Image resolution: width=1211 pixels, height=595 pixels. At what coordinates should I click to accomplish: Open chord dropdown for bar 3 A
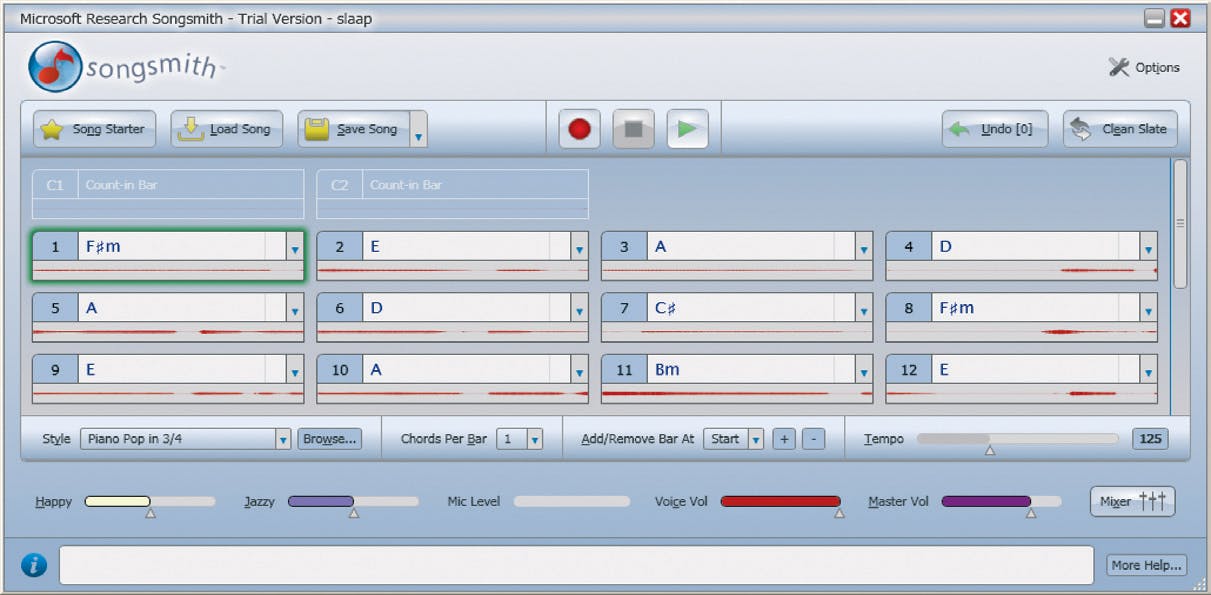click(864, 247)
